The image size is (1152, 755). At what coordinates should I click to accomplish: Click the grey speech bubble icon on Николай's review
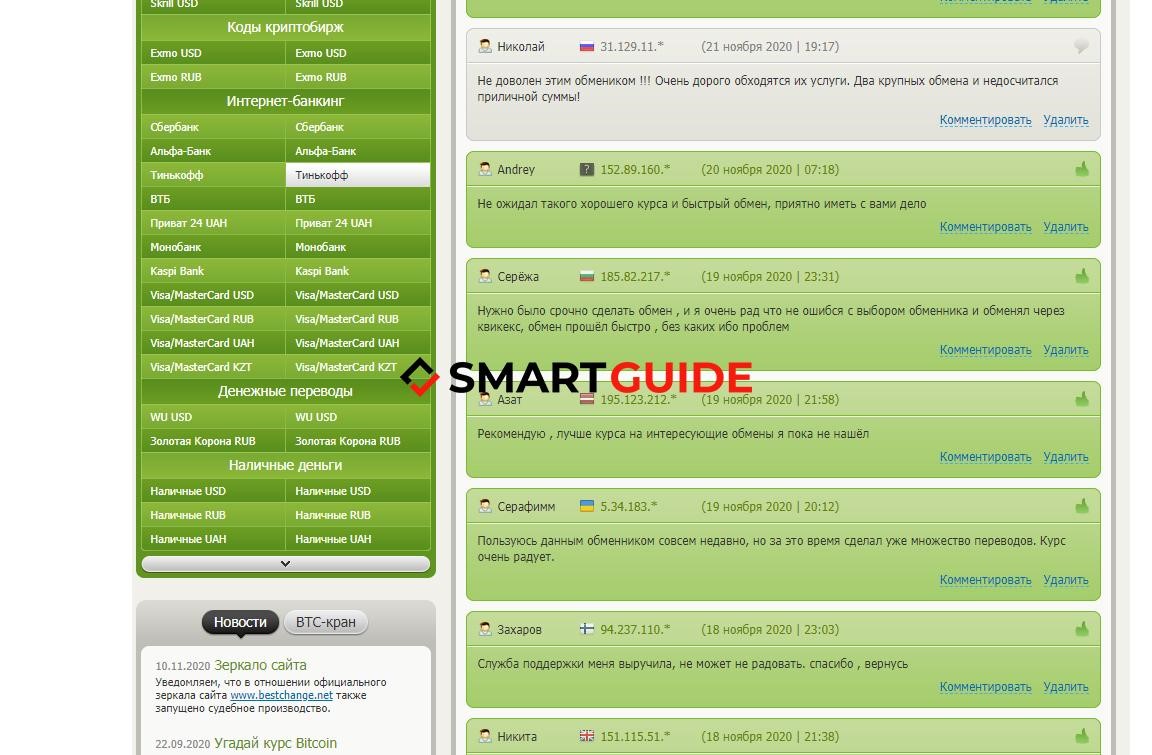[x=1081, y=46]
